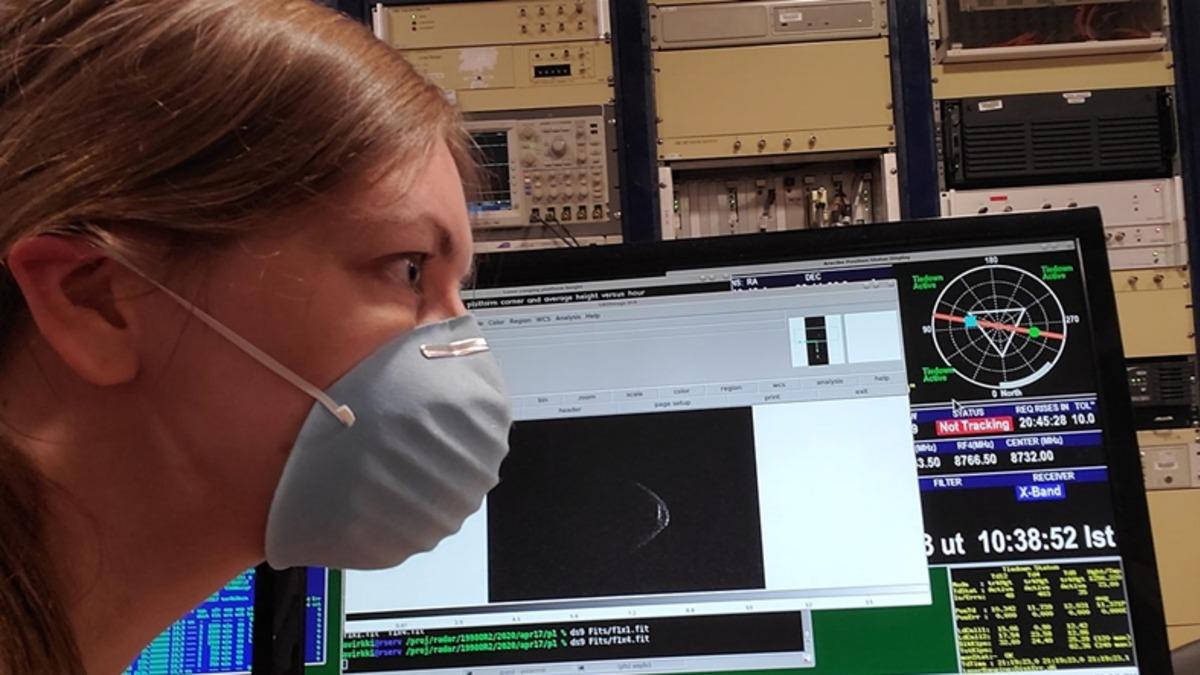
Task: Open the WCS menu
Action: tap(543, 319)
